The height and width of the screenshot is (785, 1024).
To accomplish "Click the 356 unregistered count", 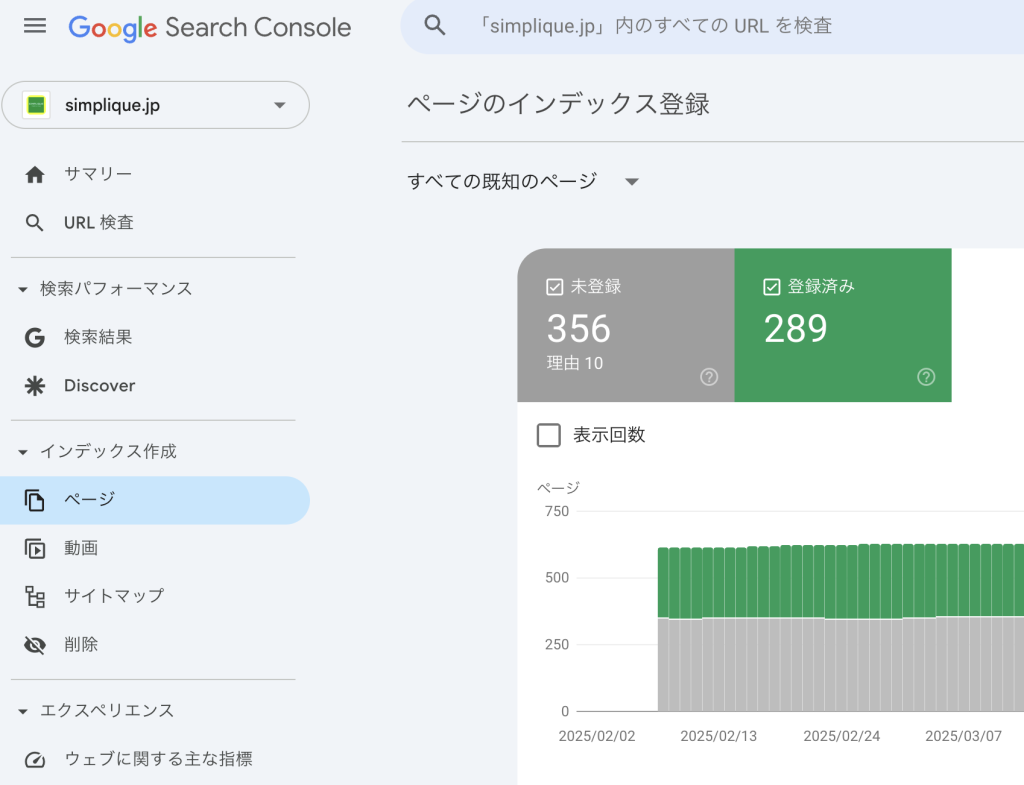I will point(579,328).
